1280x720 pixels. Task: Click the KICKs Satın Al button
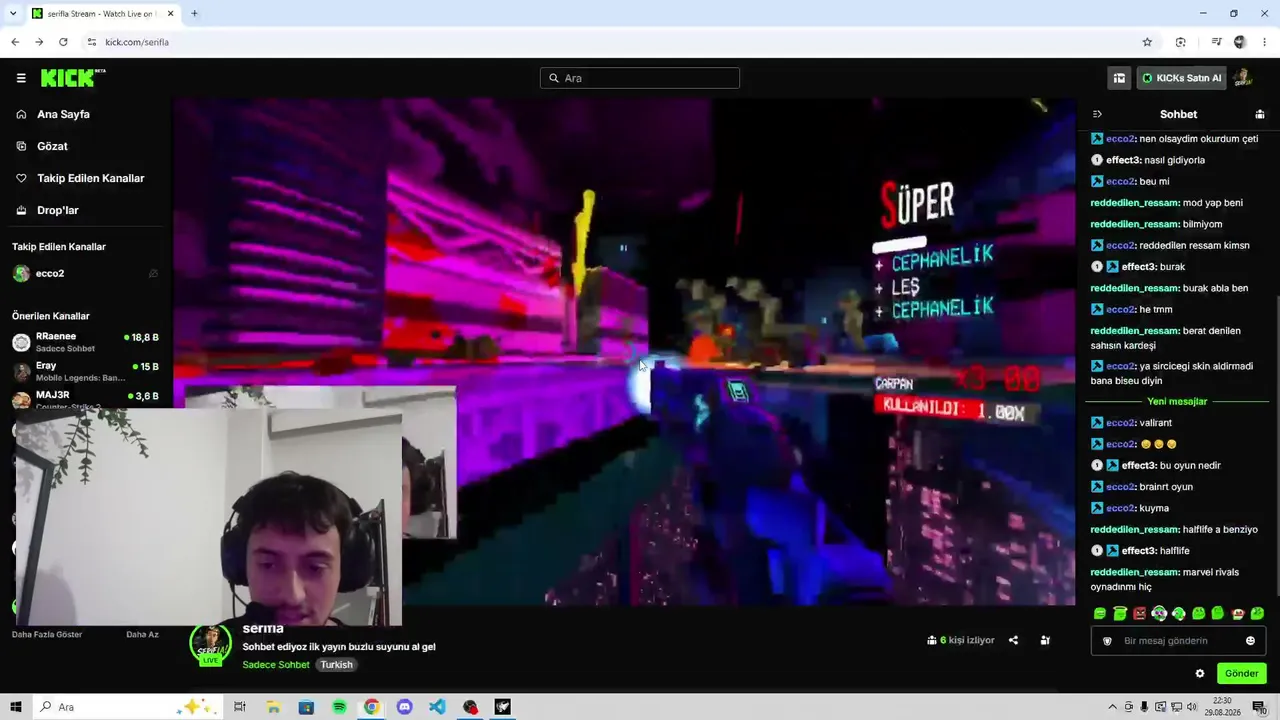tap(1181, 78)
